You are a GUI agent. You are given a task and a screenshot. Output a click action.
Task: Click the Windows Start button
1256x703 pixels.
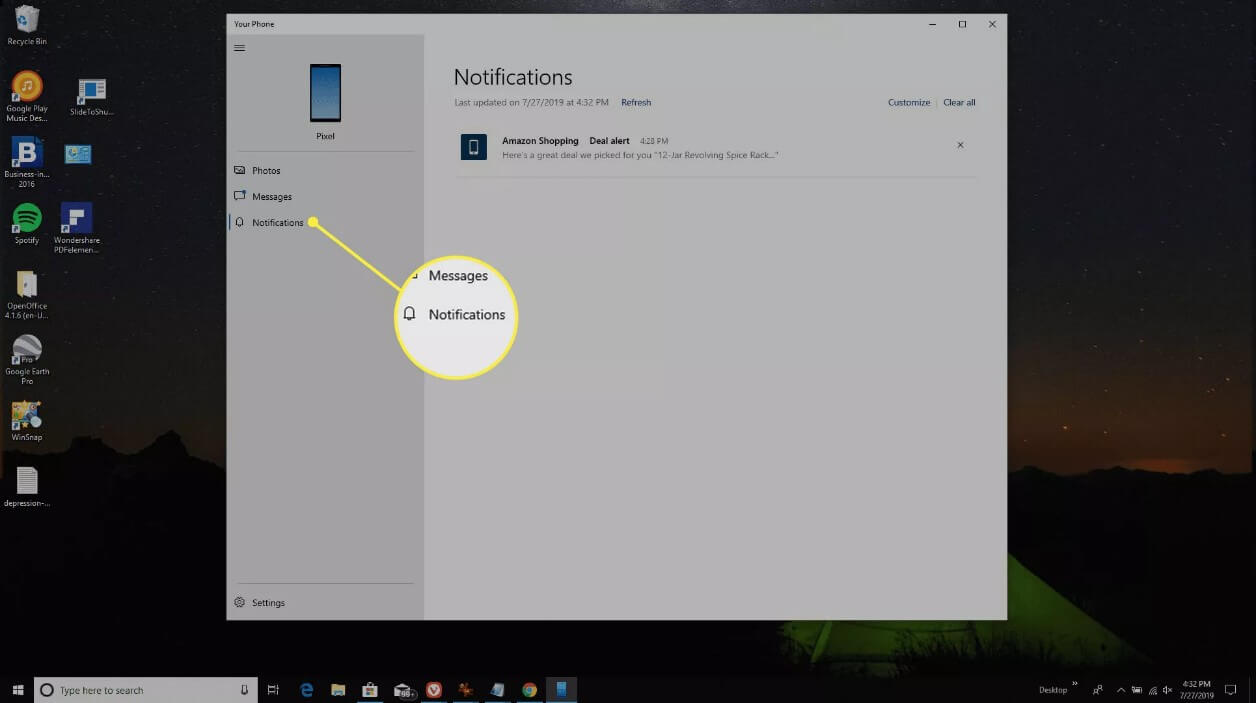pos(17,690)
